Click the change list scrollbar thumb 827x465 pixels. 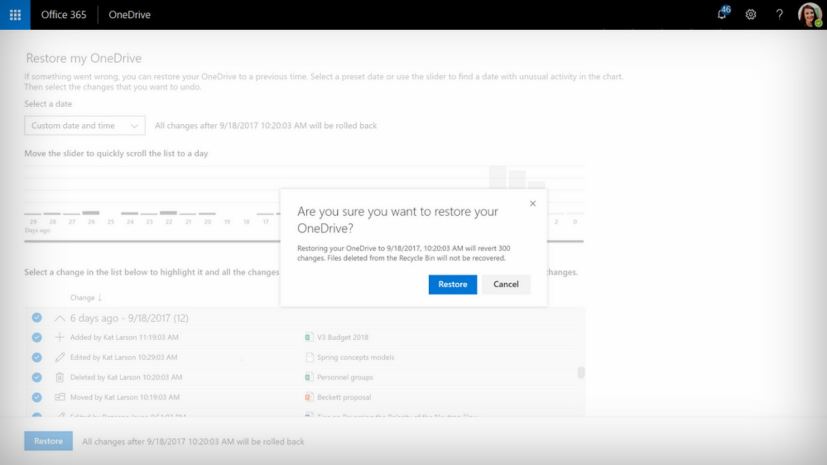[x=581, y=372]
